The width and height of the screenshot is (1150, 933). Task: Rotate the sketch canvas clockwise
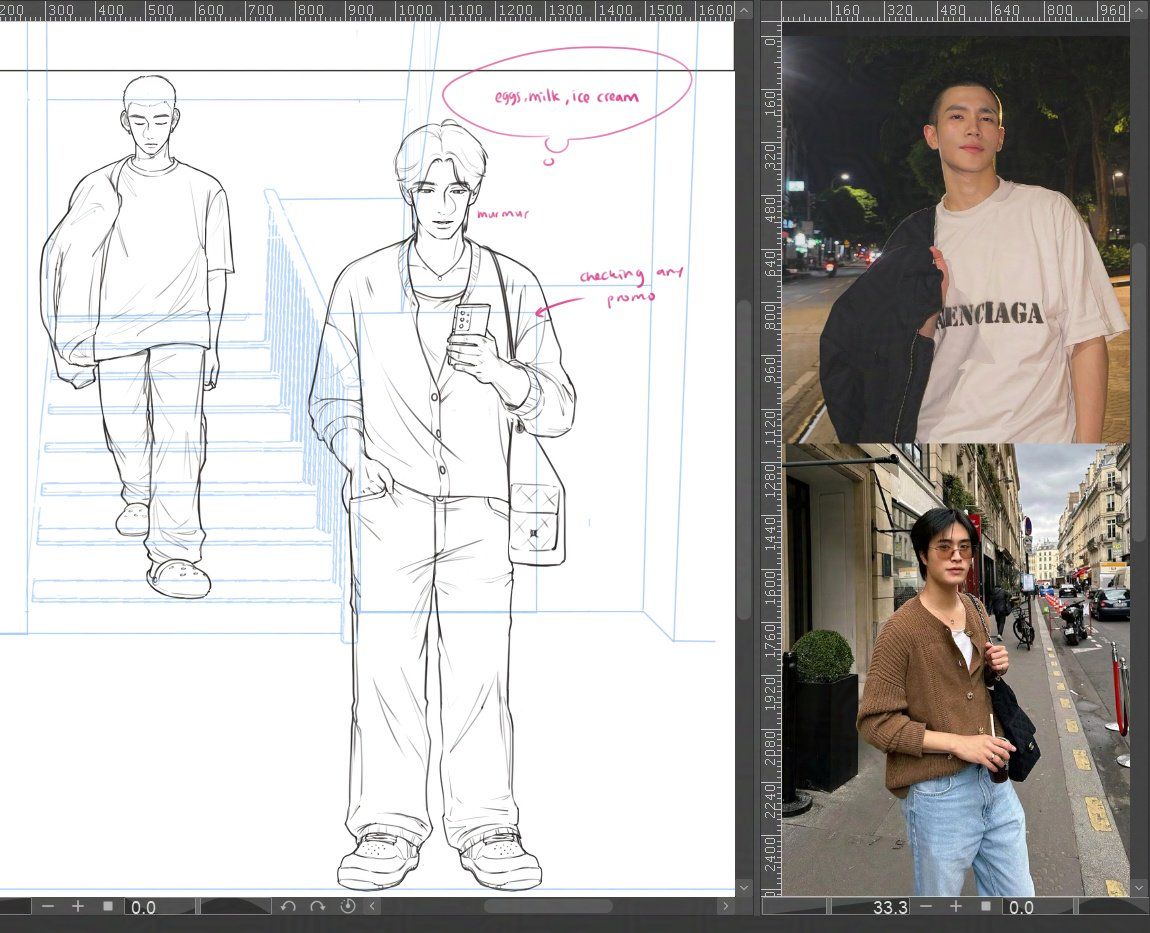pos(317,906)
